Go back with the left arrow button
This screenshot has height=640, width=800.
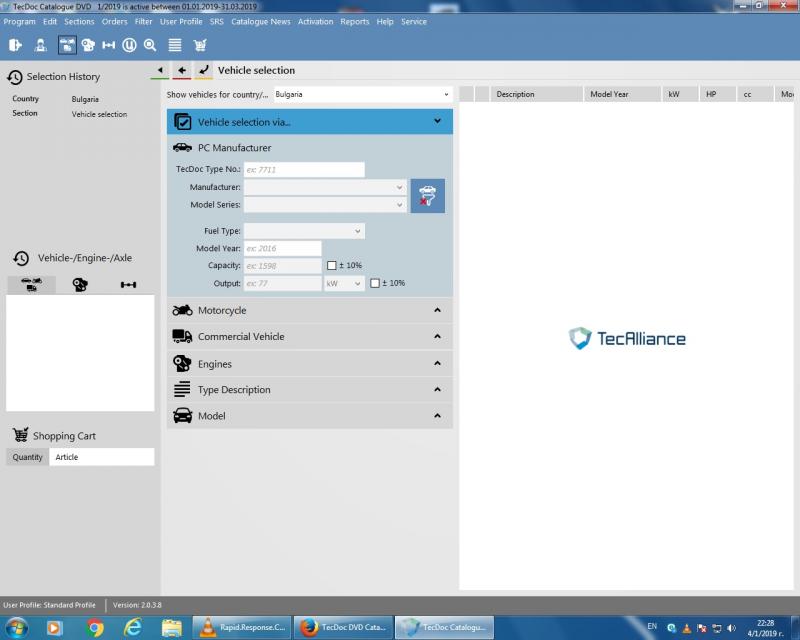pyautogui.click(x=182, y=70)
